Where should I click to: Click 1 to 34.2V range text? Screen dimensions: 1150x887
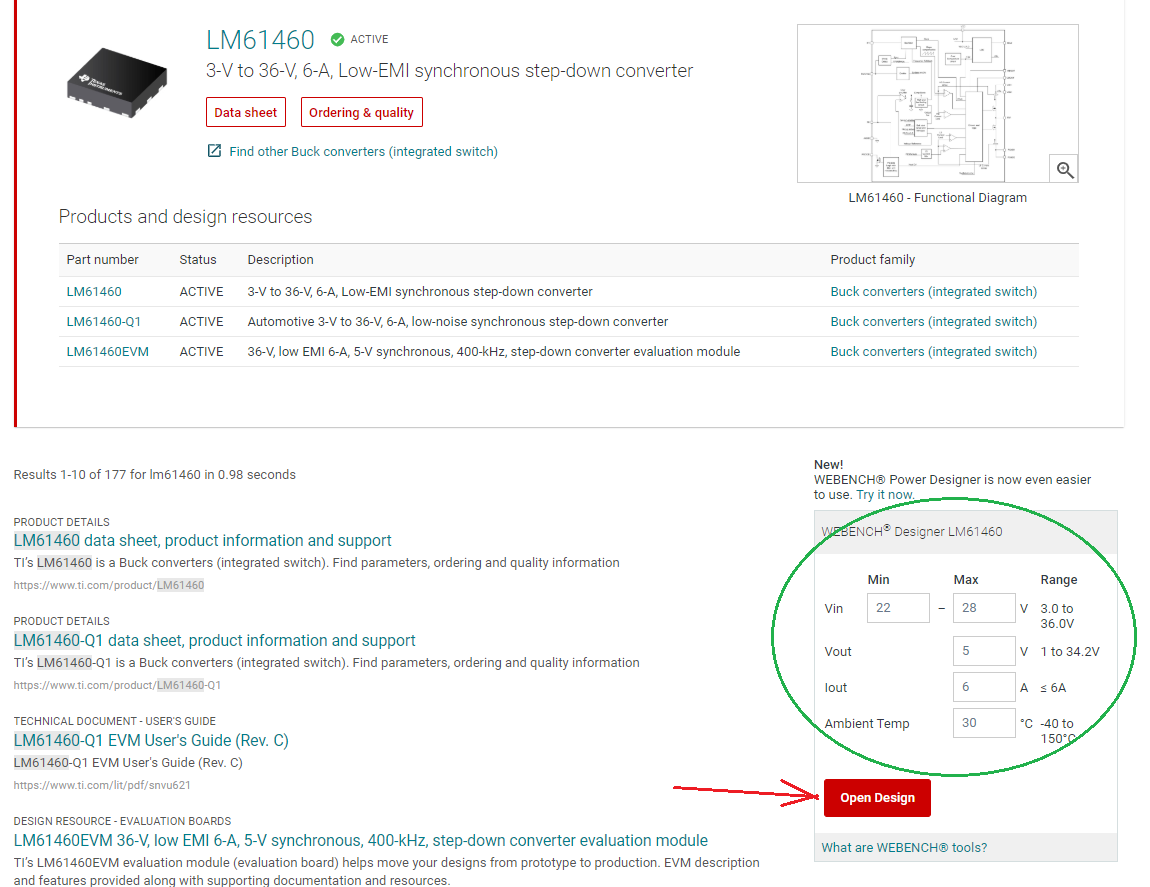[x=1070, y=651]
